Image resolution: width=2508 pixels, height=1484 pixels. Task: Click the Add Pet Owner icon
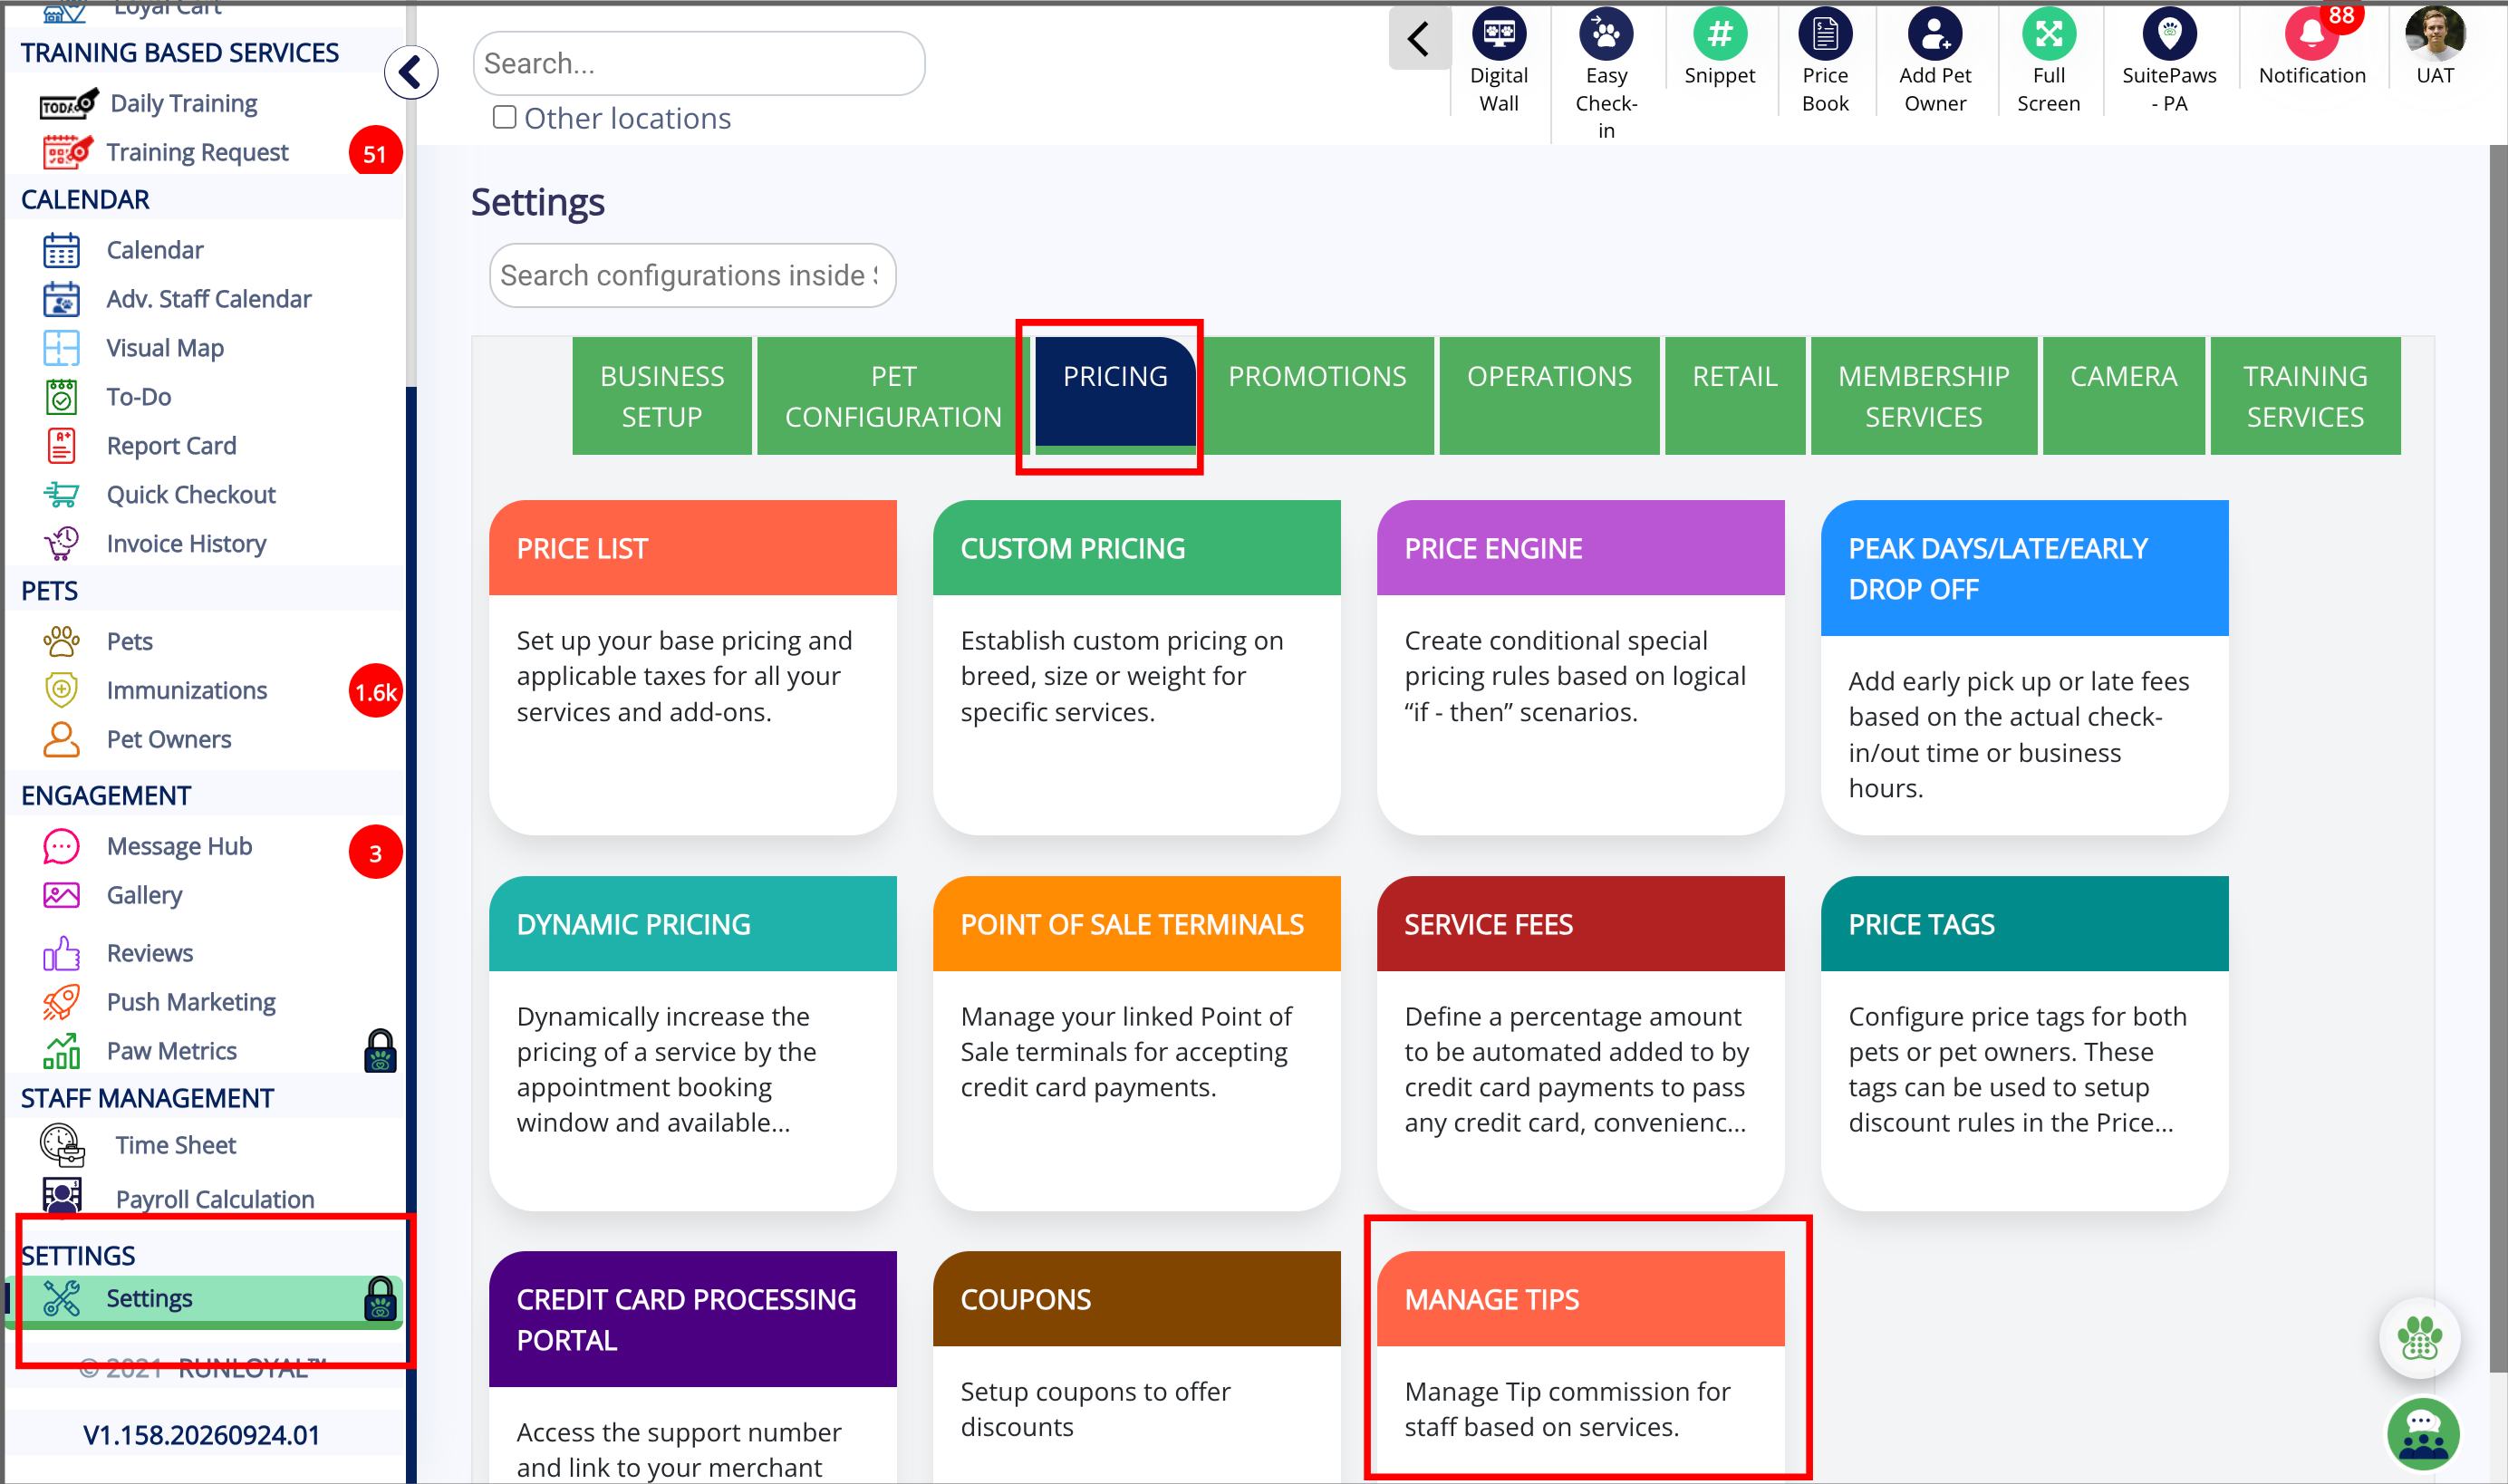click(1935, 35)
